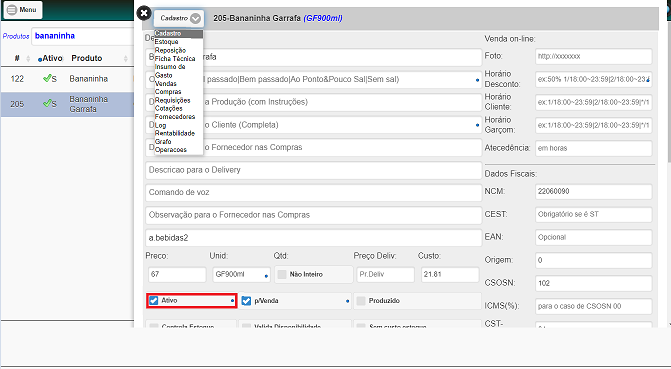Click the Pr.Deliv price field
Screen dimensions: 671x369
tap(386, 274)
